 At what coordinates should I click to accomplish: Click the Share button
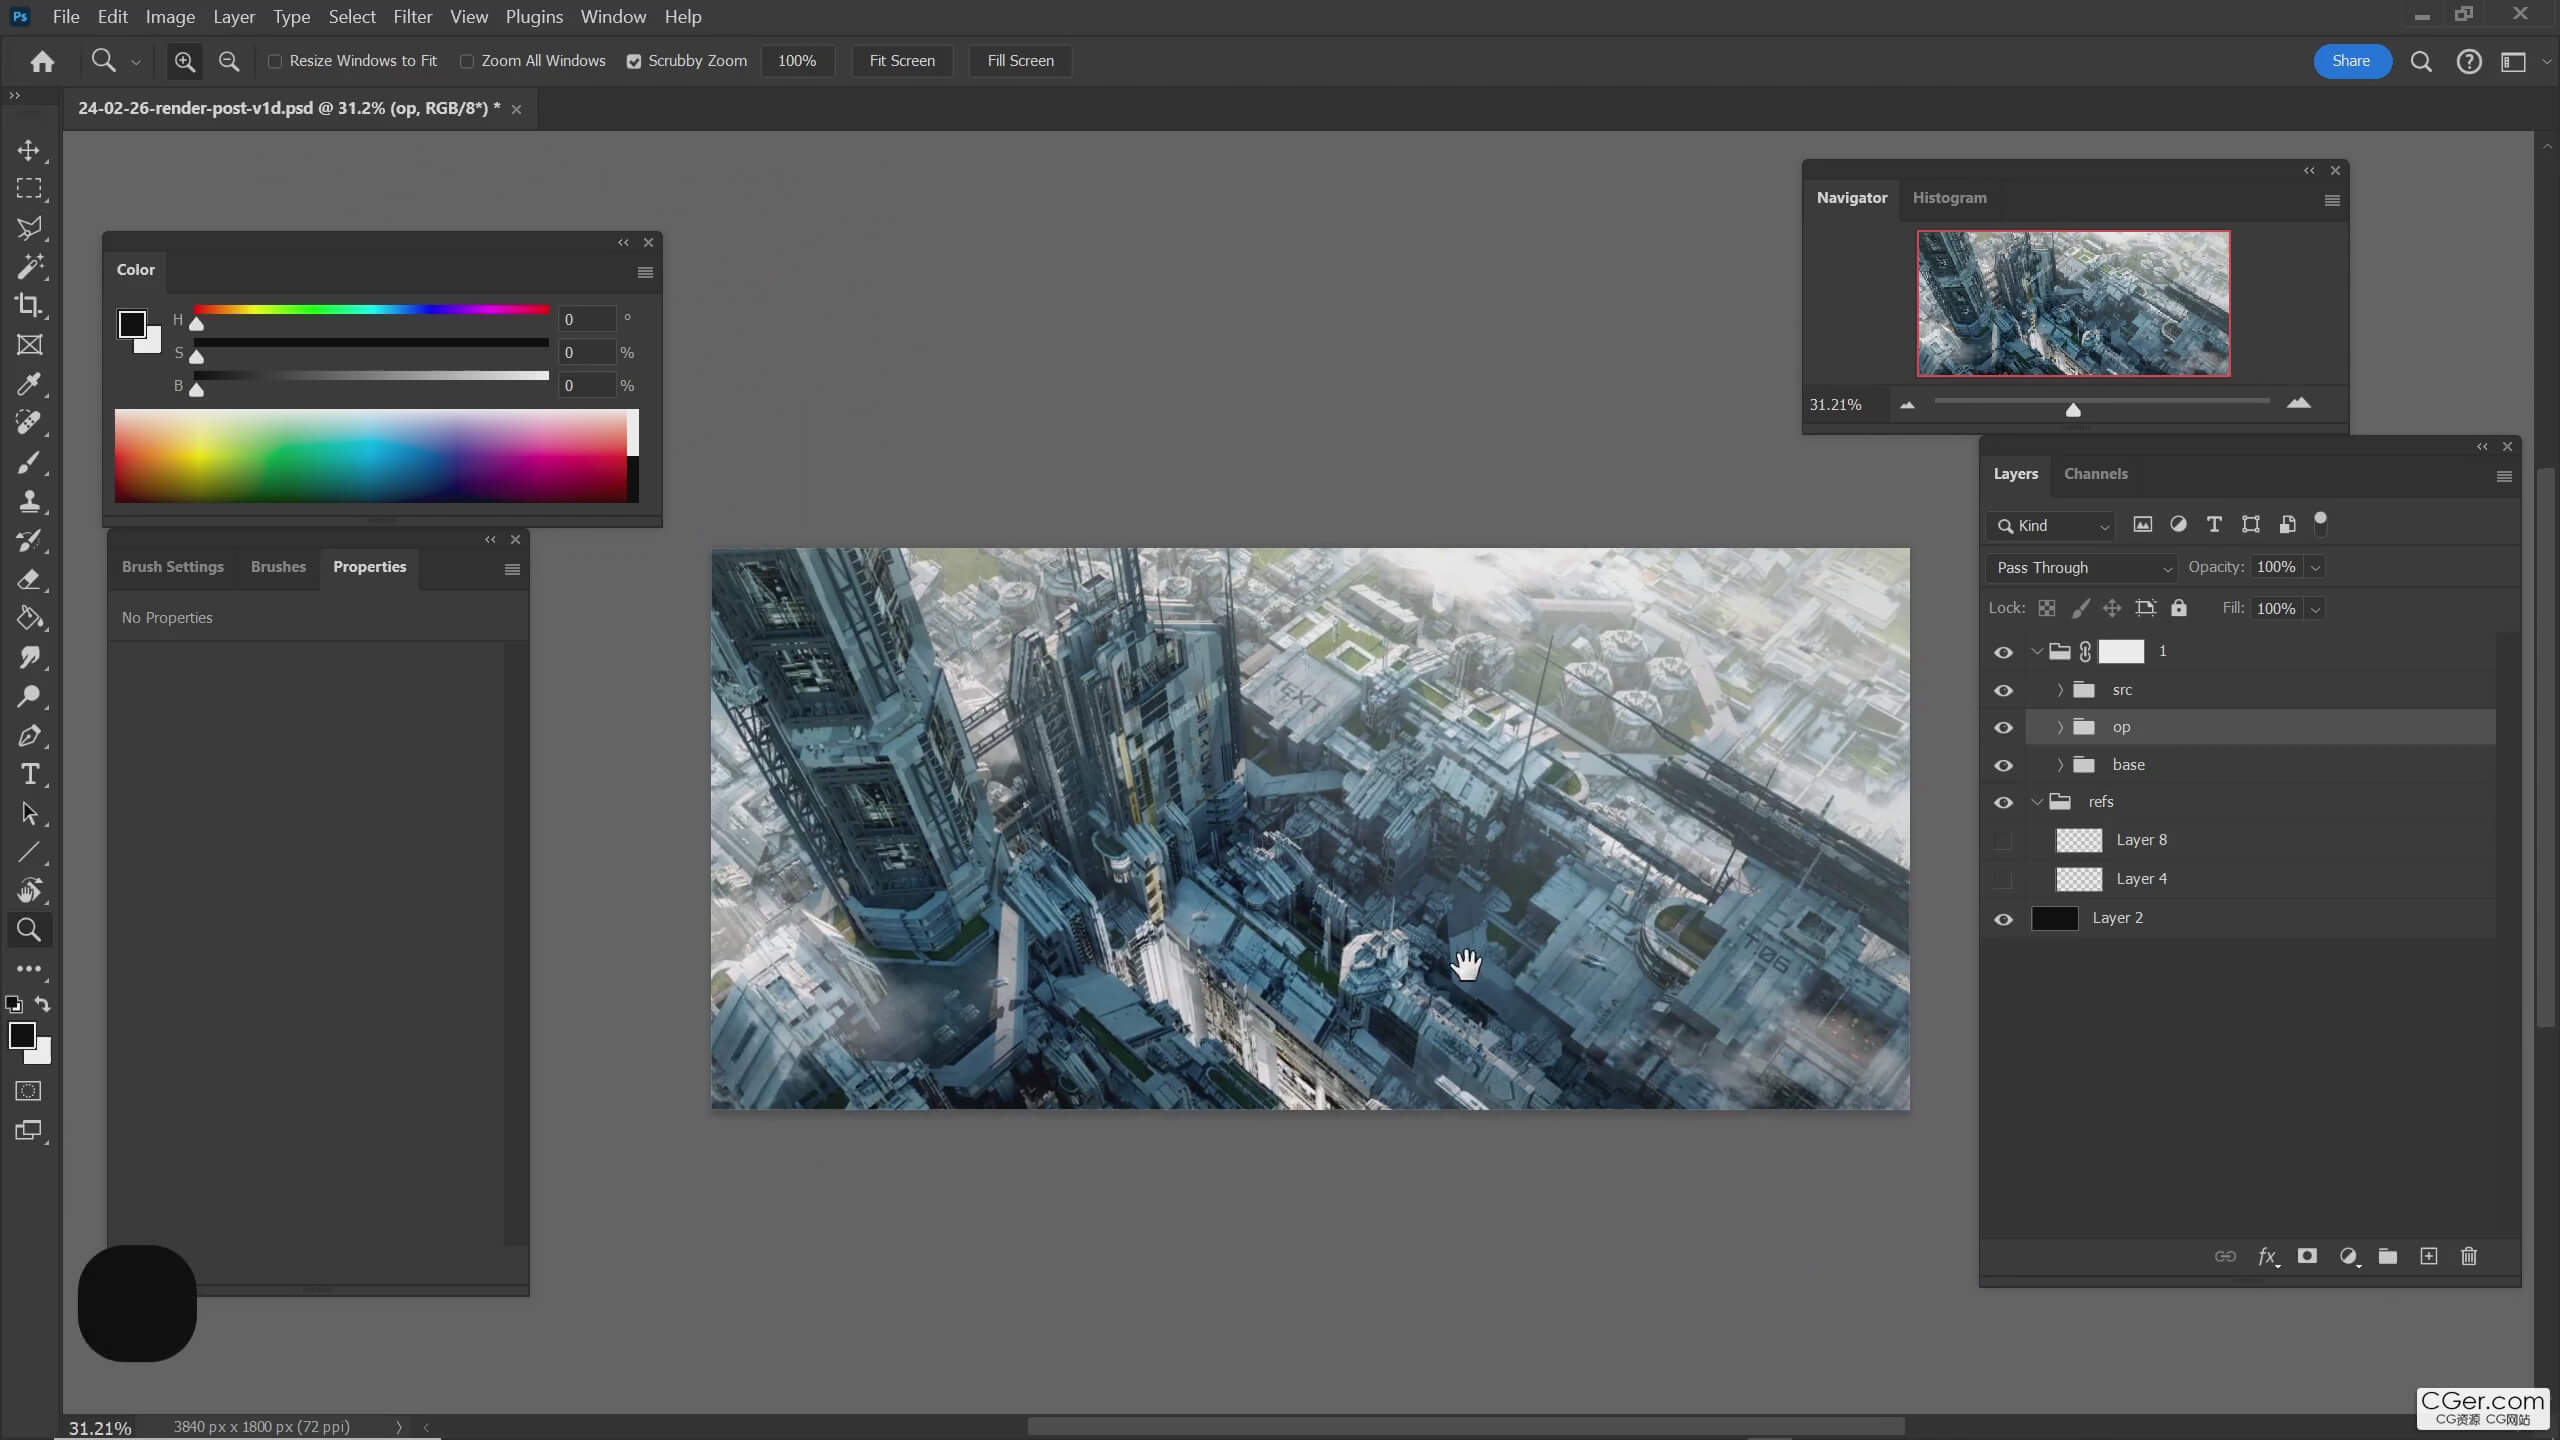coord(2351,61)
